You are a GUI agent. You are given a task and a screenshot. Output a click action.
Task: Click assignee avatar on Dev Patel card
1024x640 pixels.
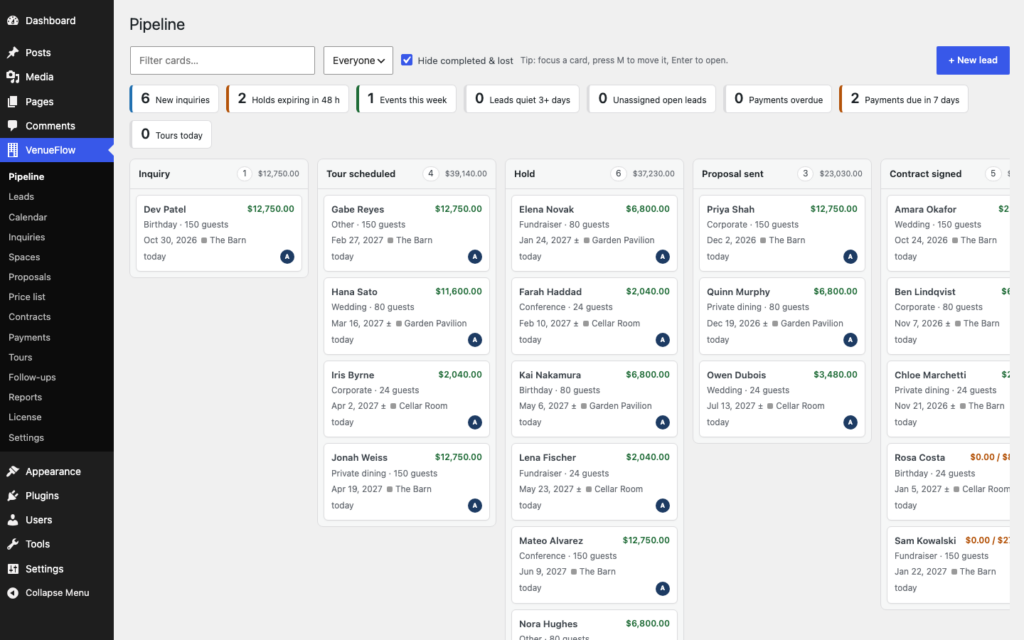(x=287, y=257)
